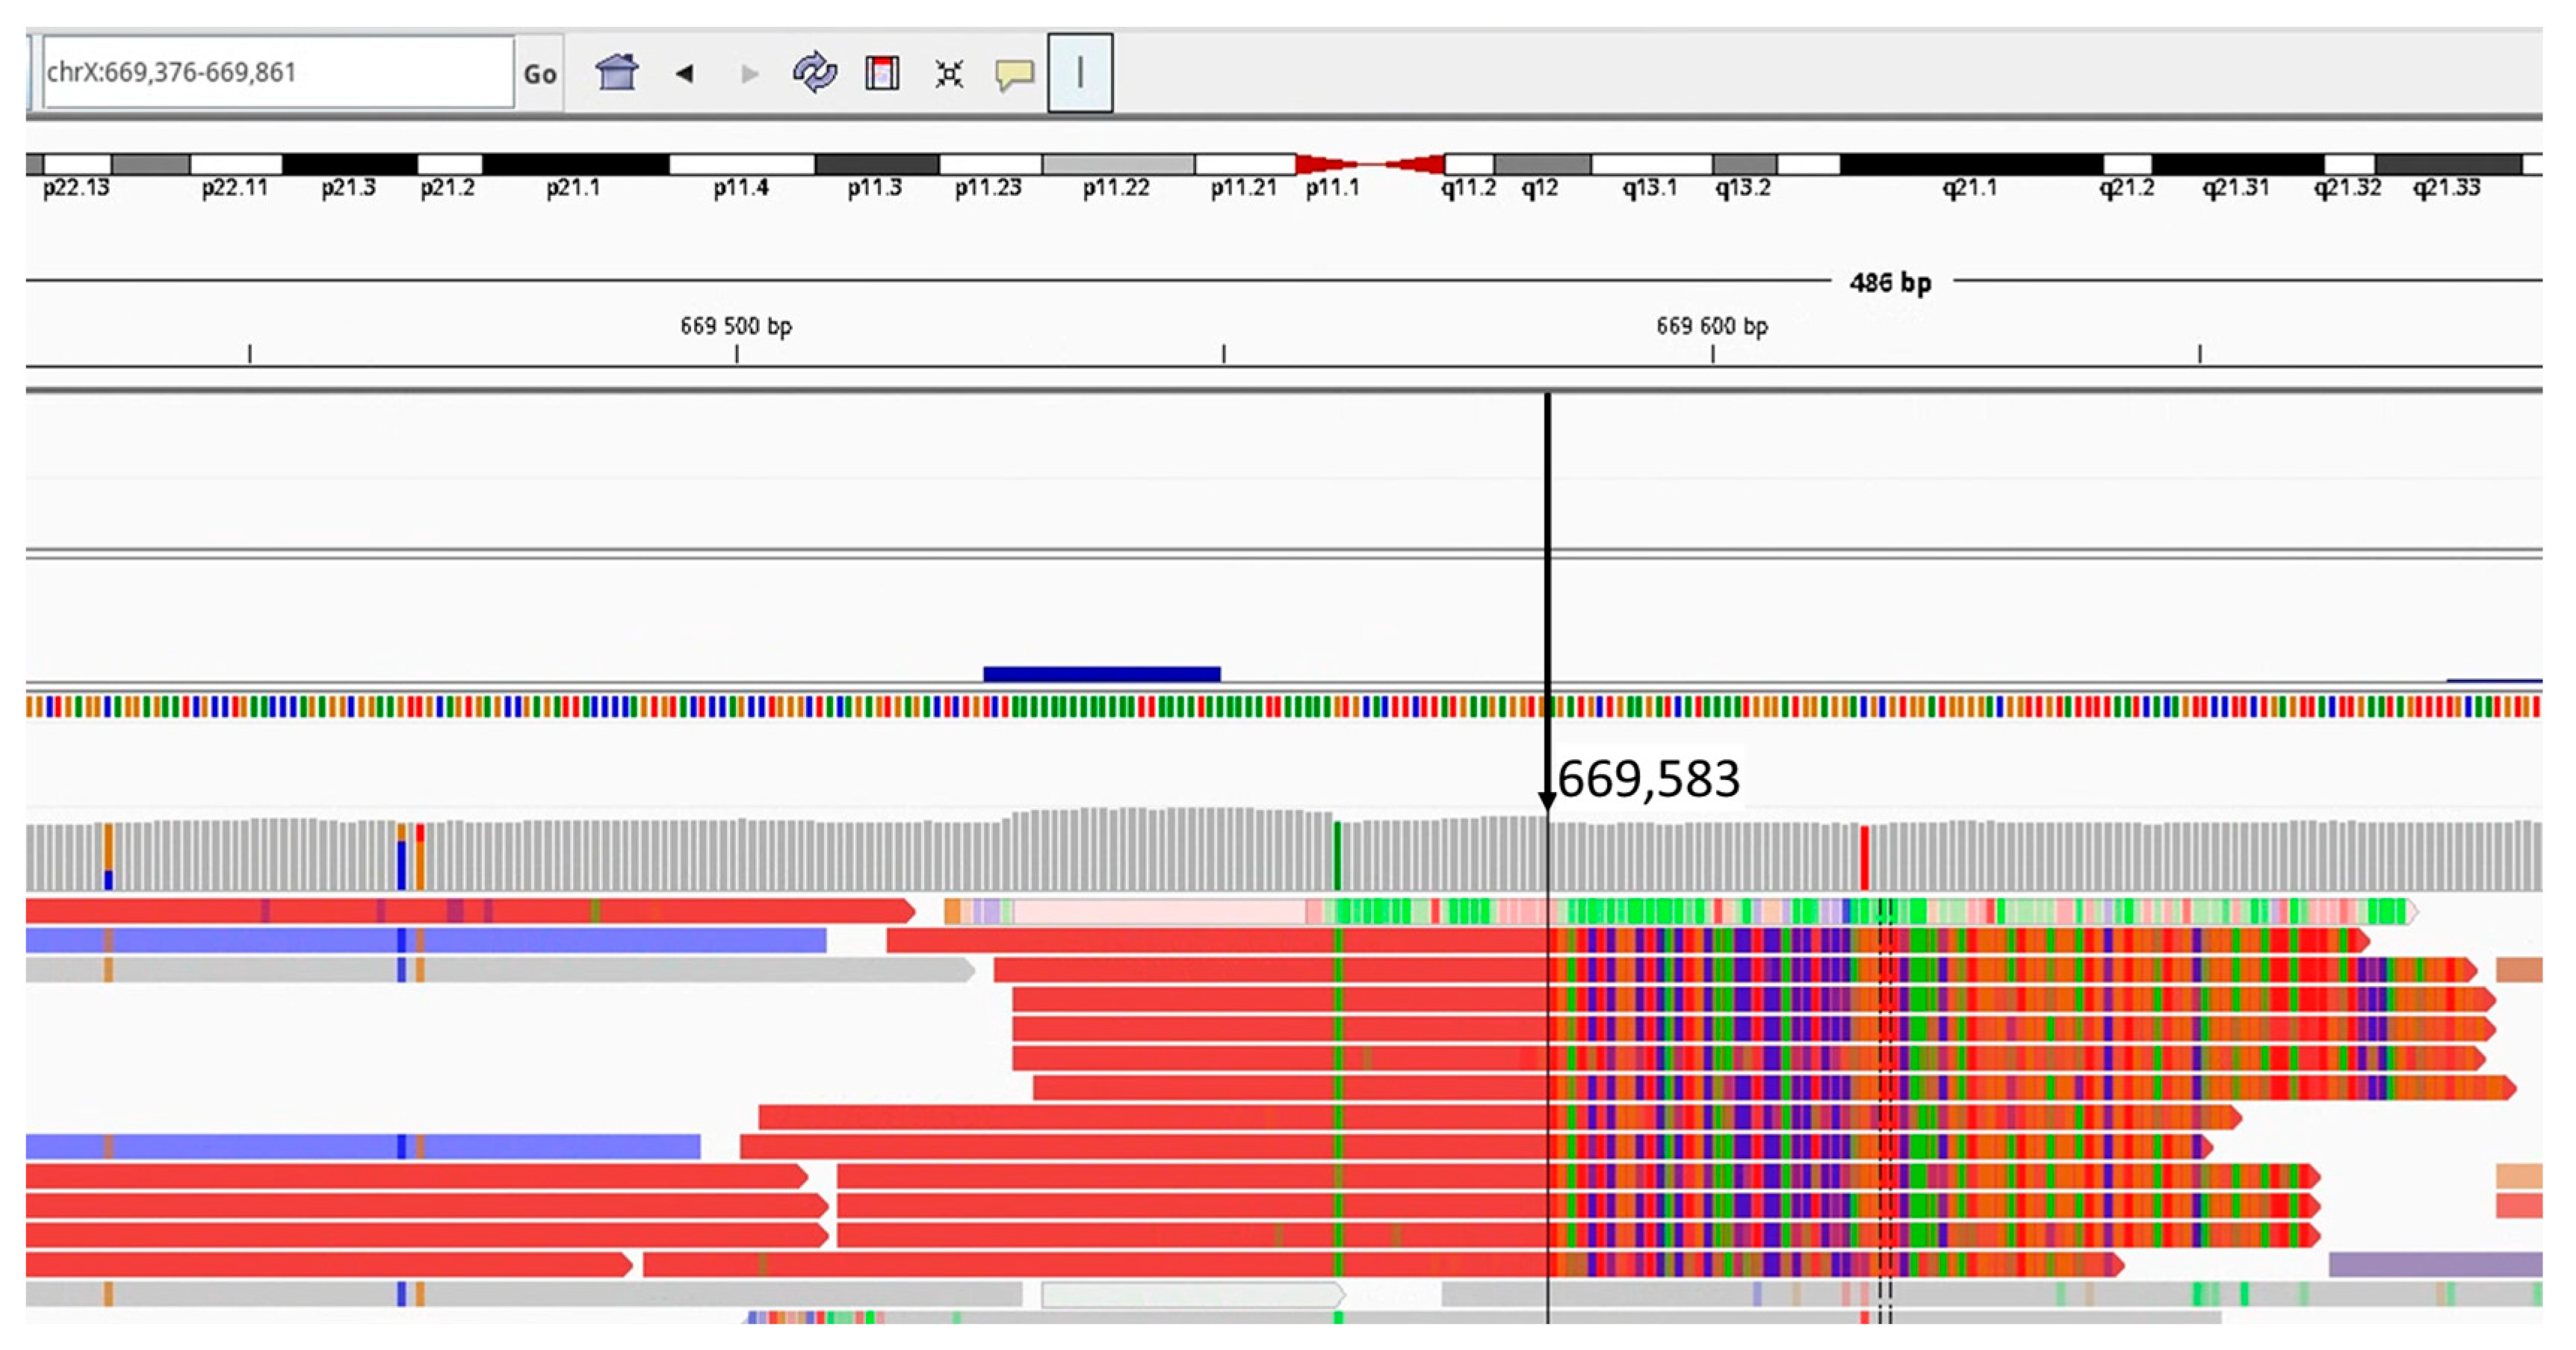Go back with the left arrow
Viewport: 2576px width, 1350px height.
[685, 73]
